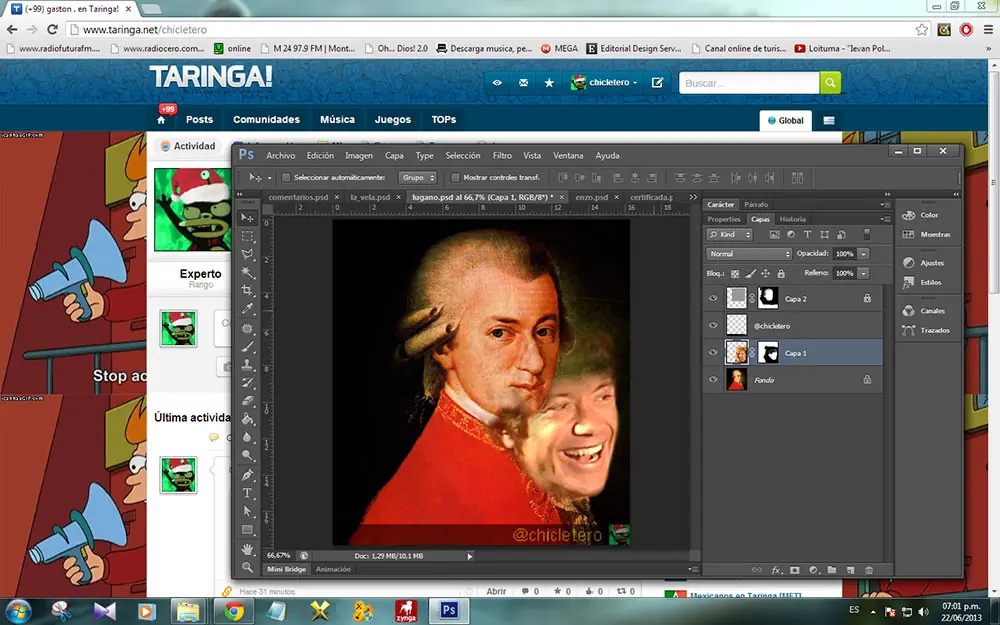Switch to the Animación tab
1000x625 pixels.
tap(334, 569)
